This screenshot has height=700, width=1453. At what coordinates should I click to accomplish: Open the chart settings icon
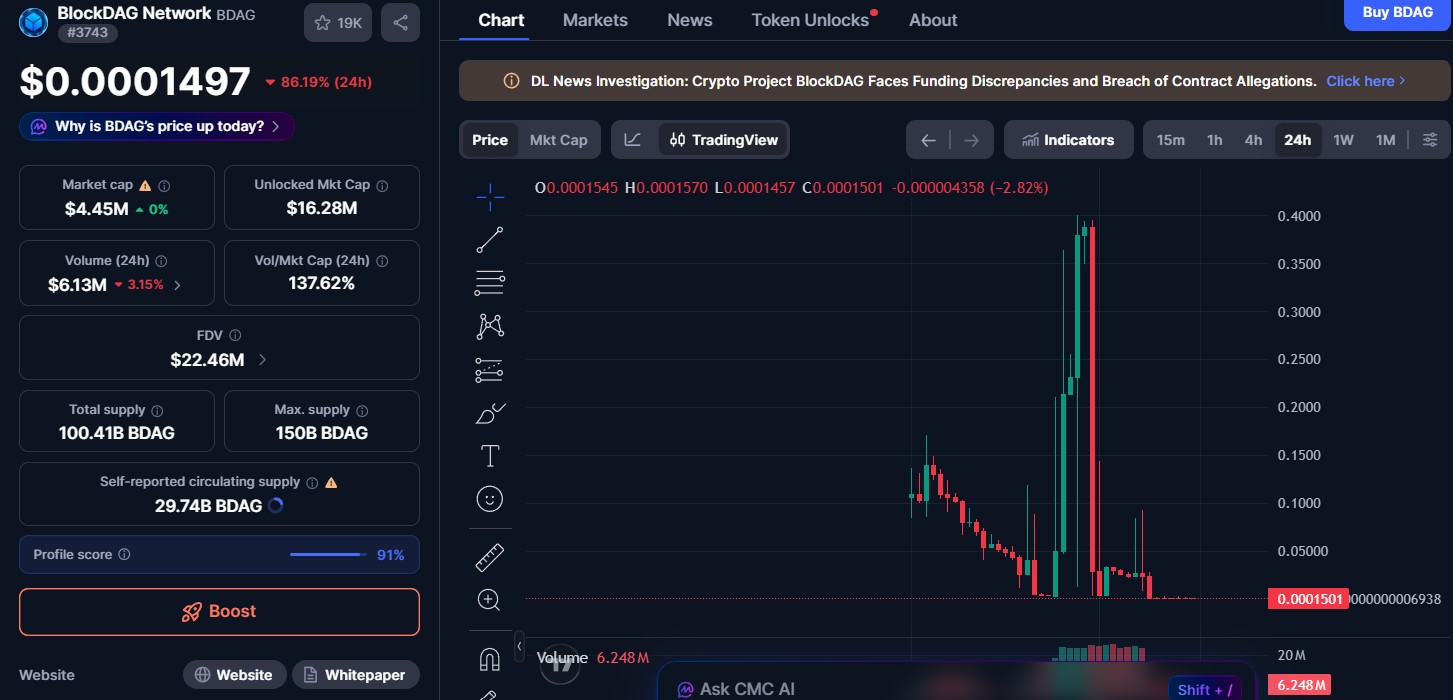point(1430,139)
